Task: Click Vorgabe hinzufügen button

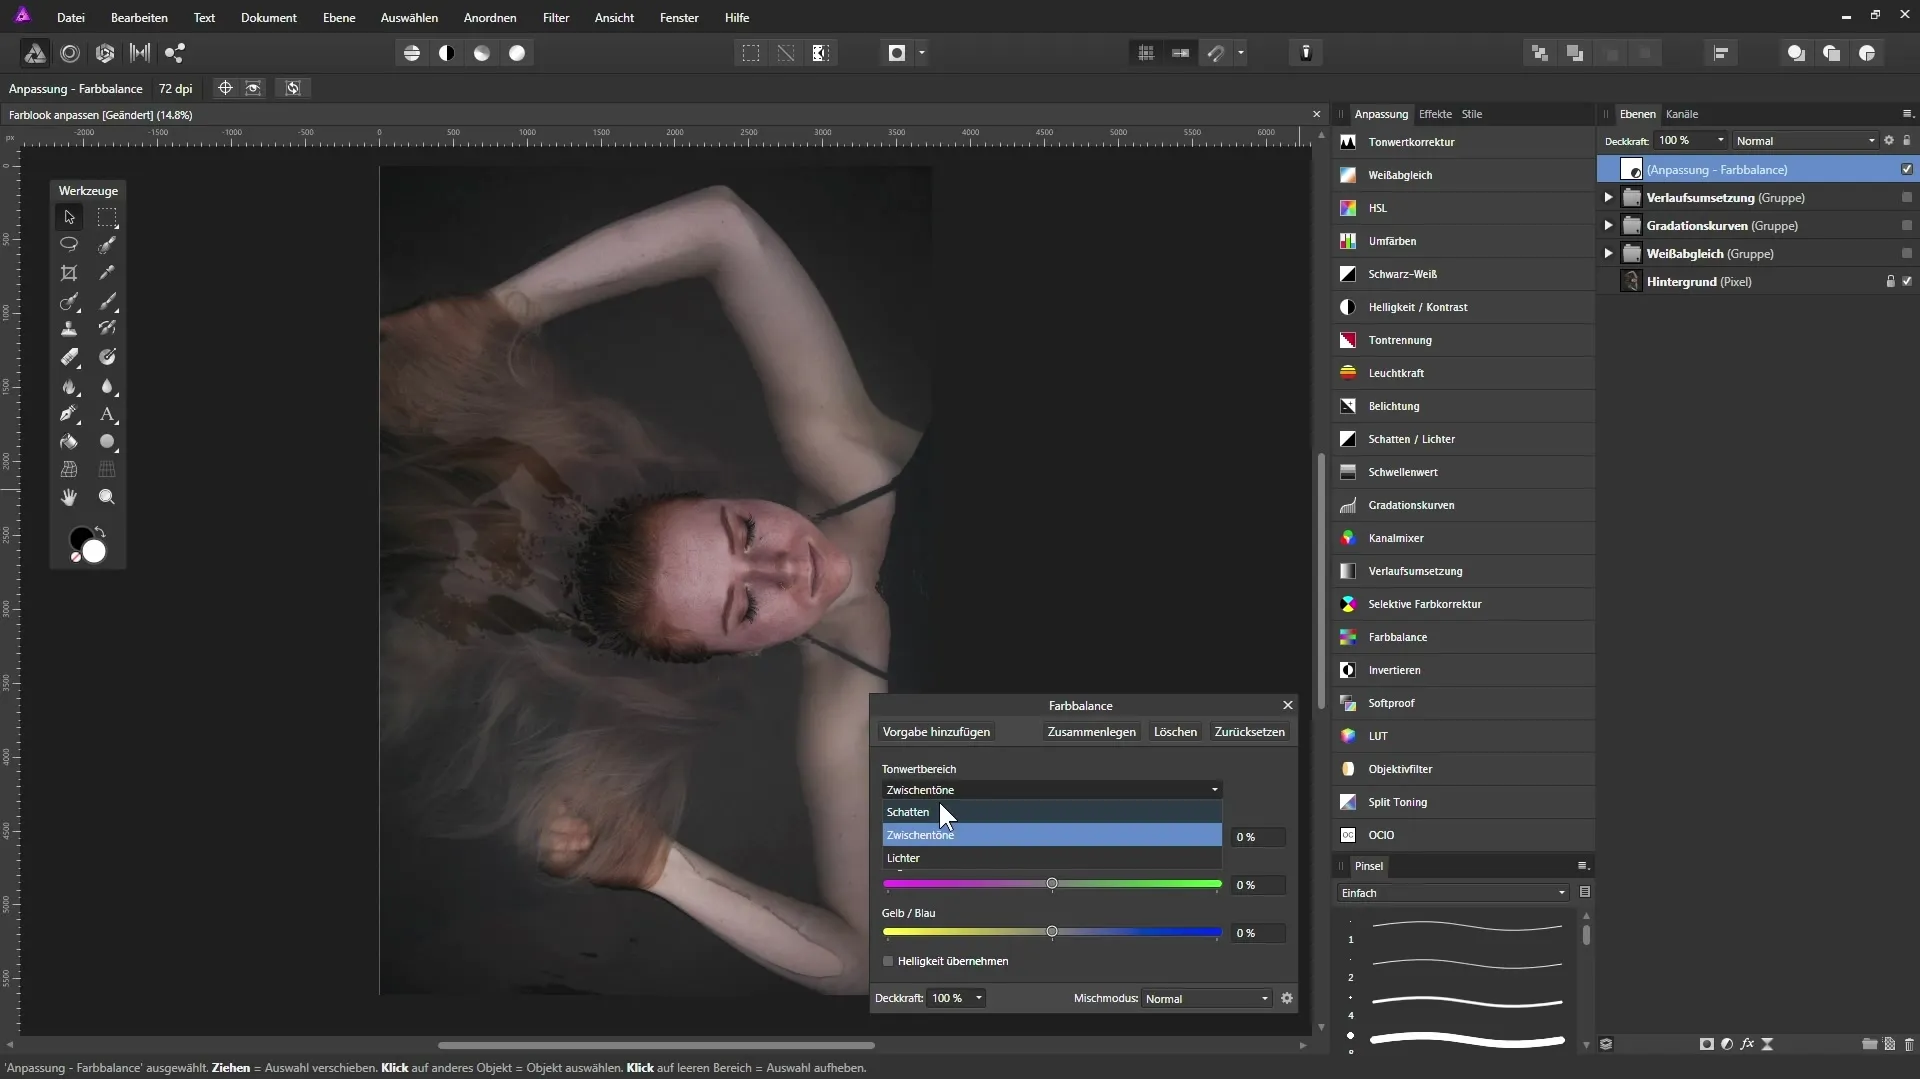Action: (936, 732)
